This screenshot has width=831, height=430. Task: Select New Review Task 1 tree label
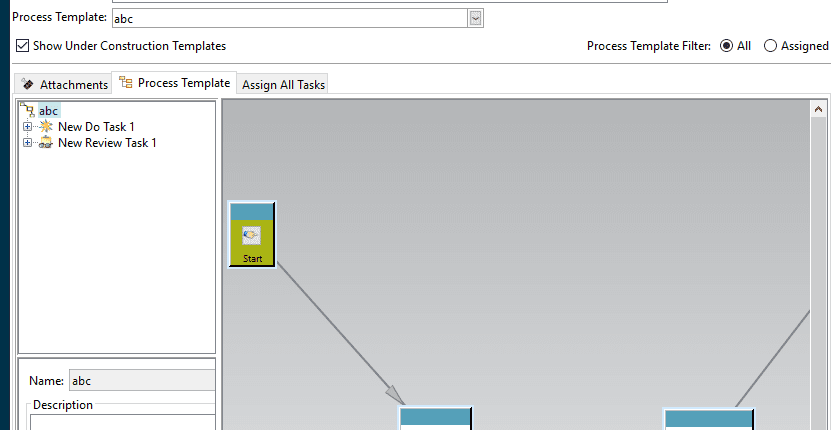pos(107,143)
